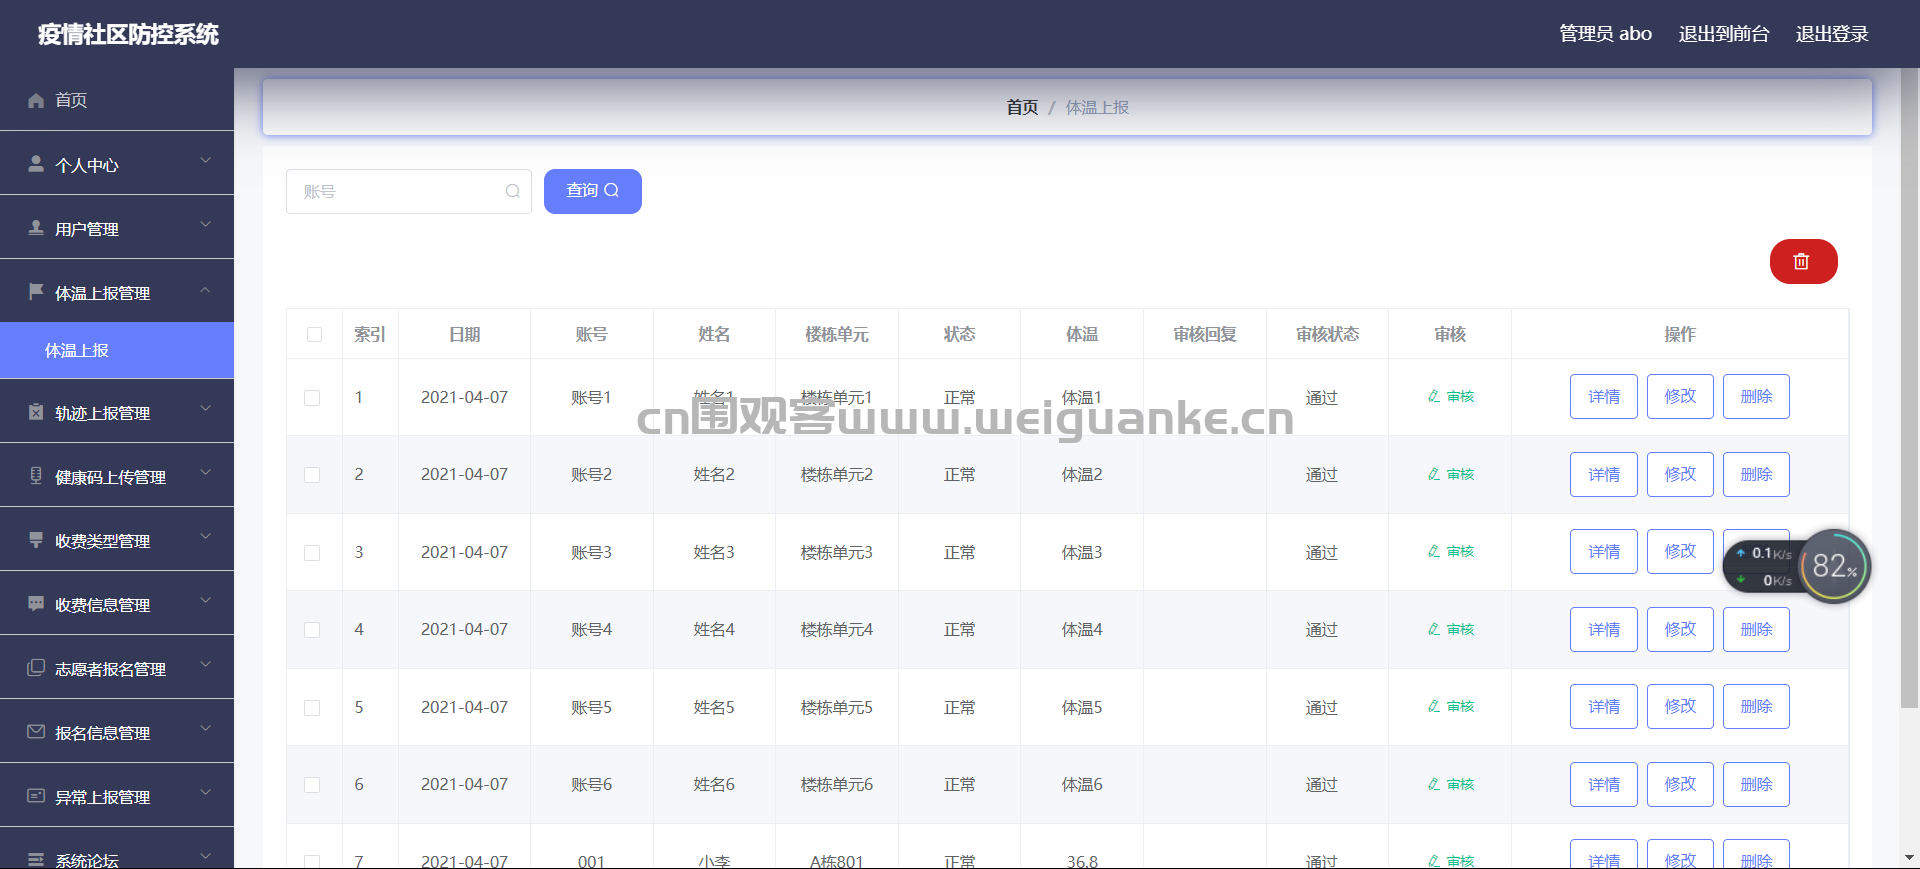
Task: Expand the 志愿者报名管理 menu chevron
Action: tap(205, 664)
